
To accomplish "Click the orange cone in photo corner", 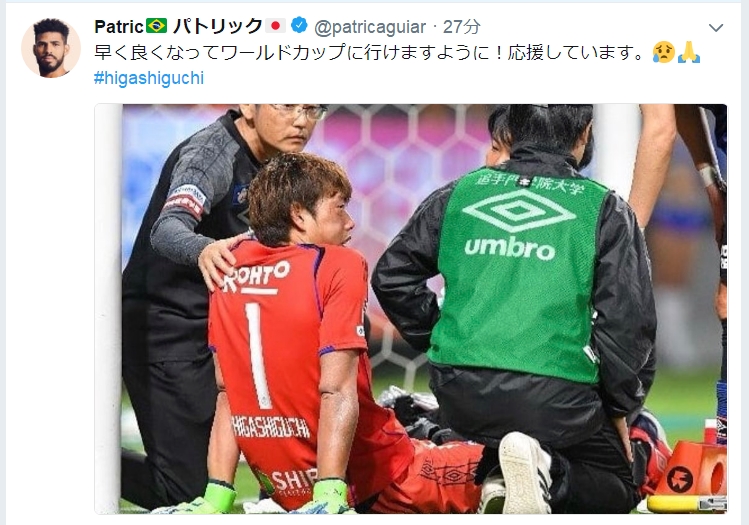I will (x=693, y=469).
